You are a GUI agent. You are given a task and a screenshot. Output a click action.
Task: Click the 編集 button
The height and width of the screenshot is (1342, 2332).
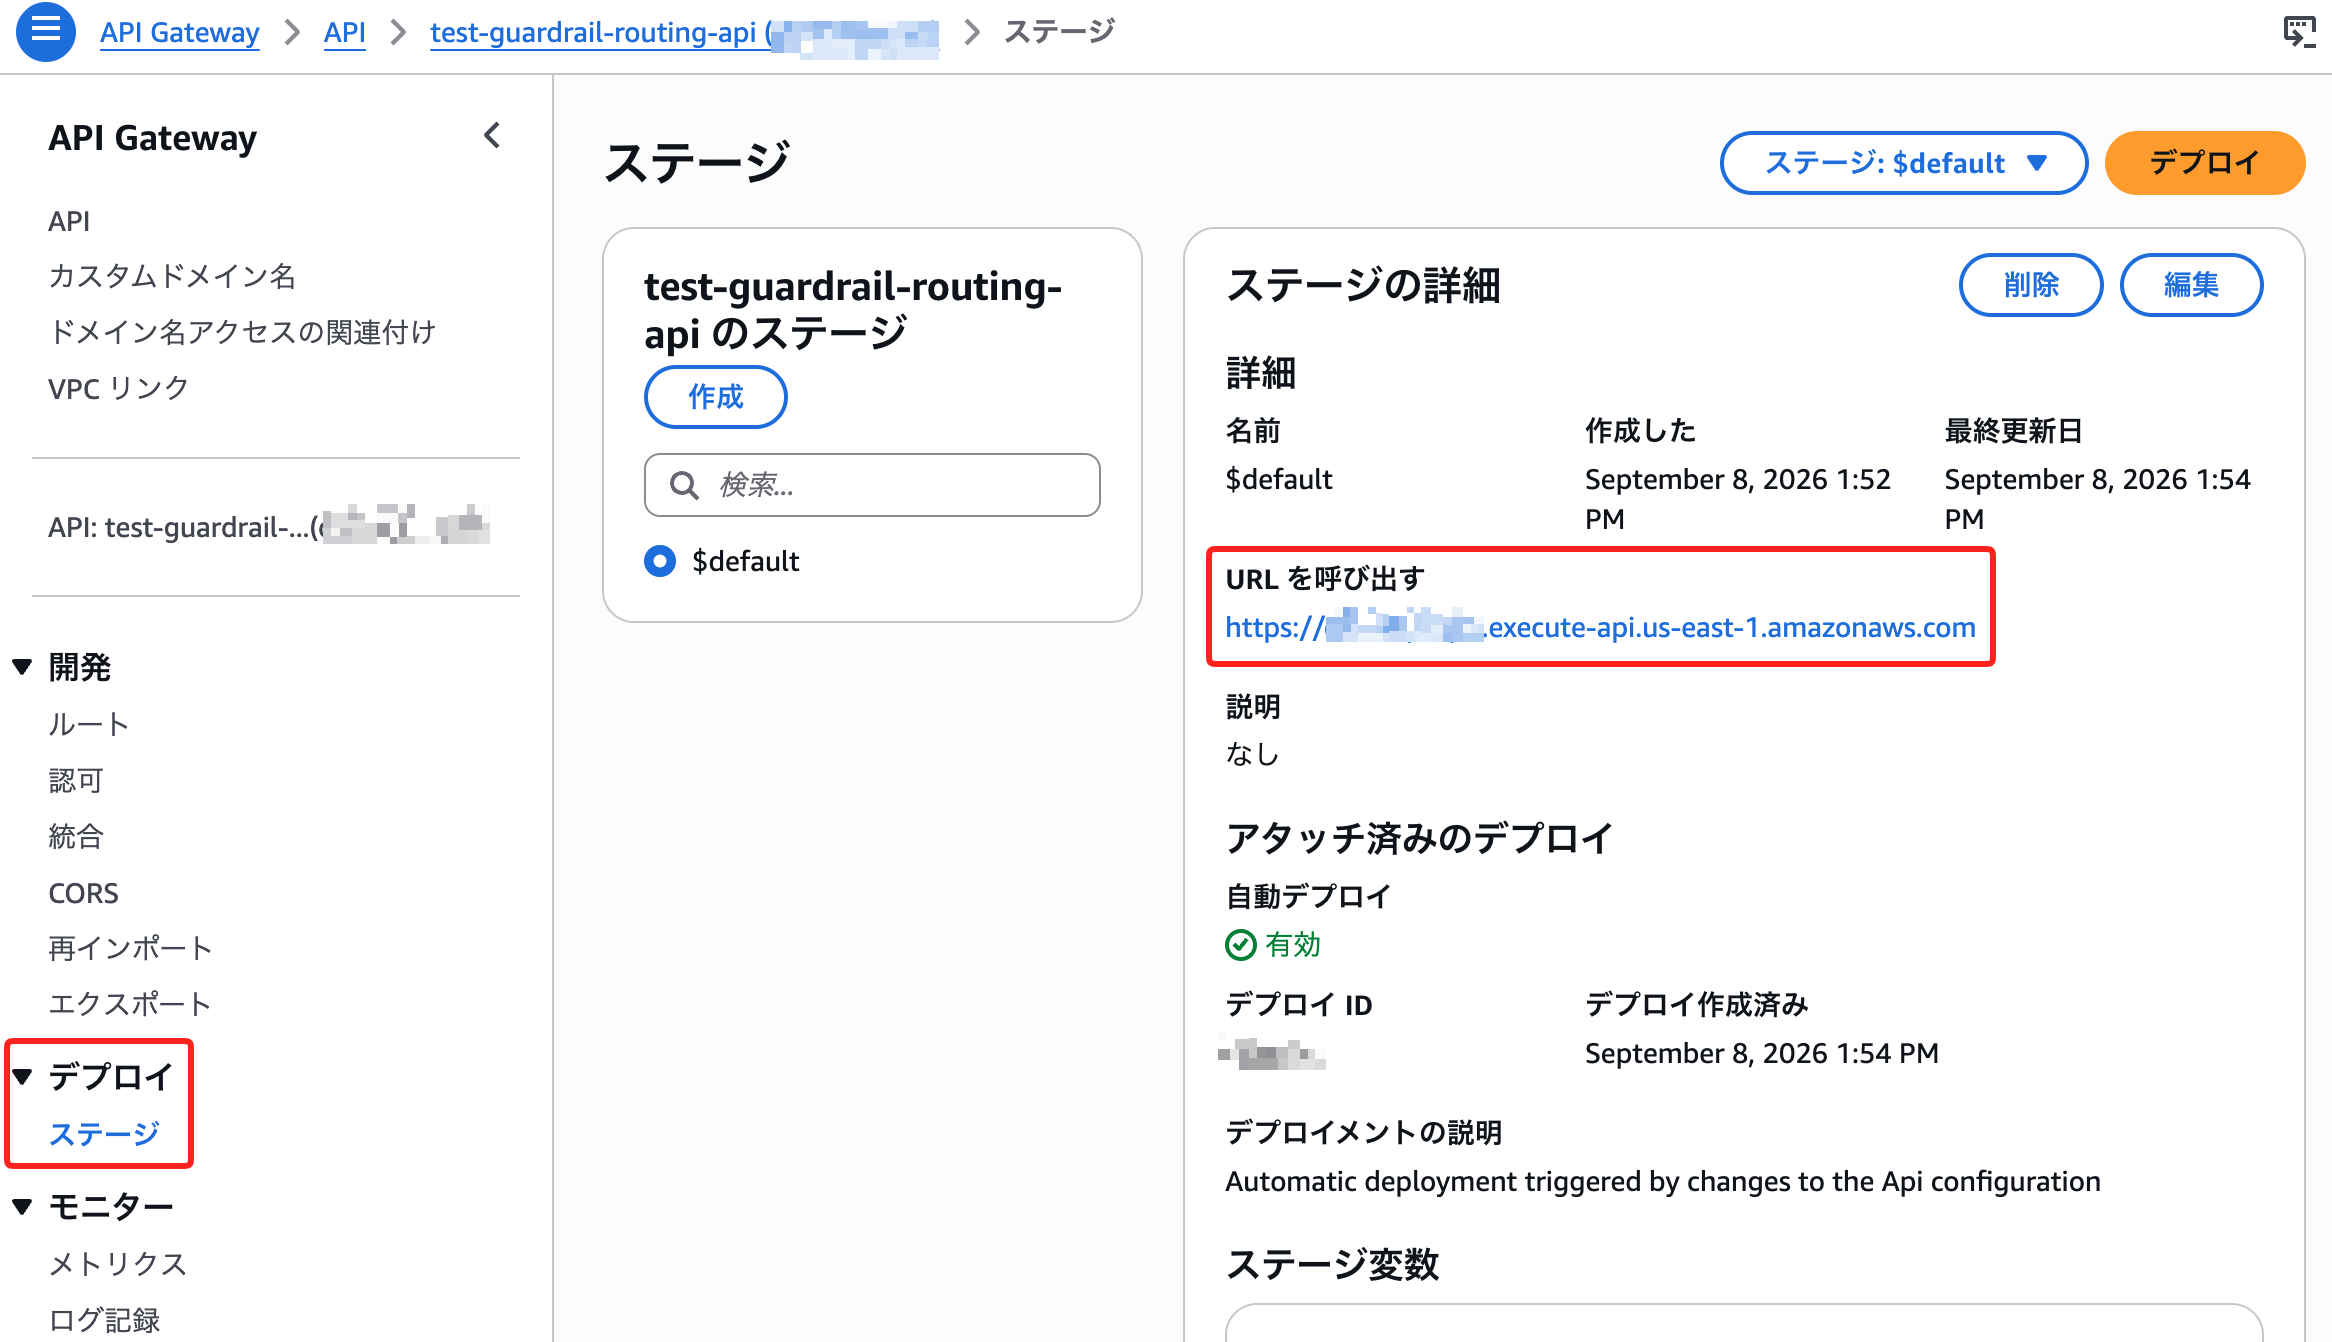click(x=2191, y=285)
